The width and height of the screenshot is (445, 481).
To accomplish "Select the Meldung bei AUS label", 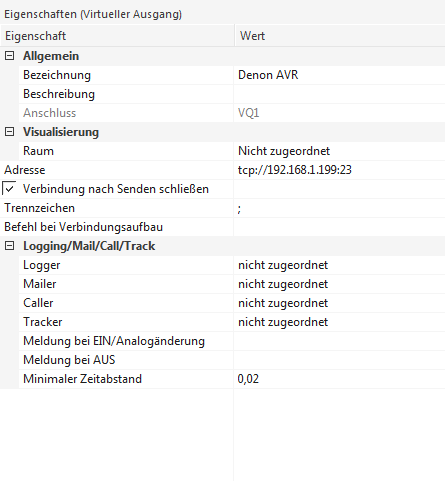I will point(69,360).
